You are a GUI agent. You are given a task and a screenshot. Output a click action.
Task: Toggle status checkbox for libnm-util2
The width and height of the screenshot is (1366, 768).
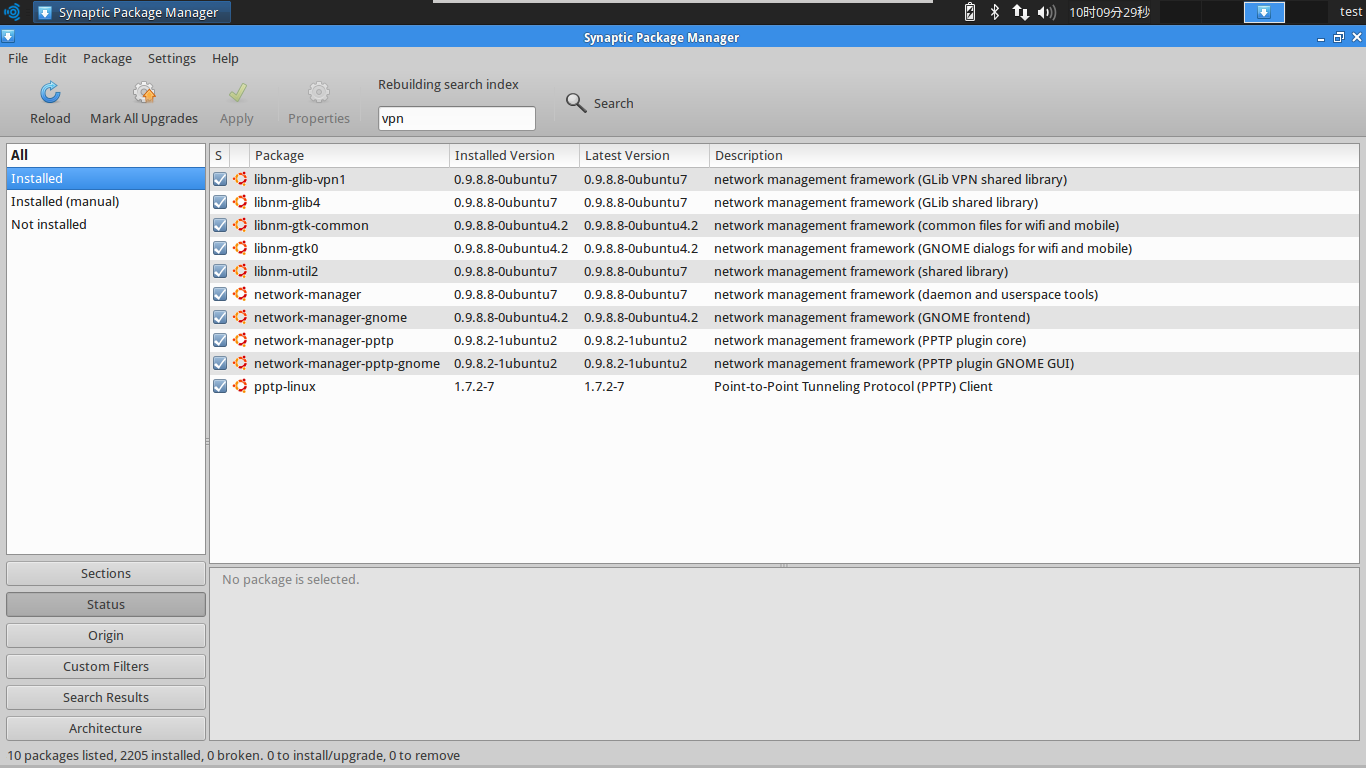[220, 271]
